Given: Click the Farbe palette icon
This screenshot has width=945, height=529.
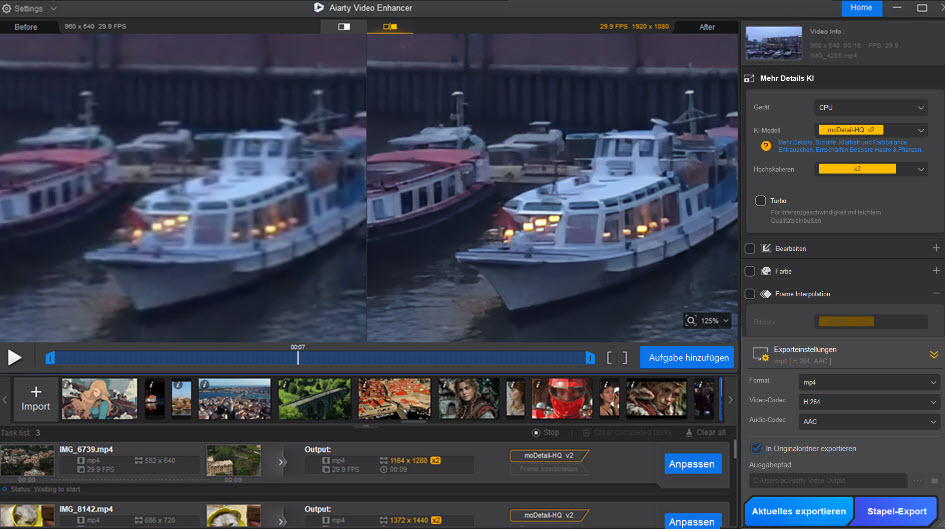Looking at the screenshot, I should coord(766,271).
